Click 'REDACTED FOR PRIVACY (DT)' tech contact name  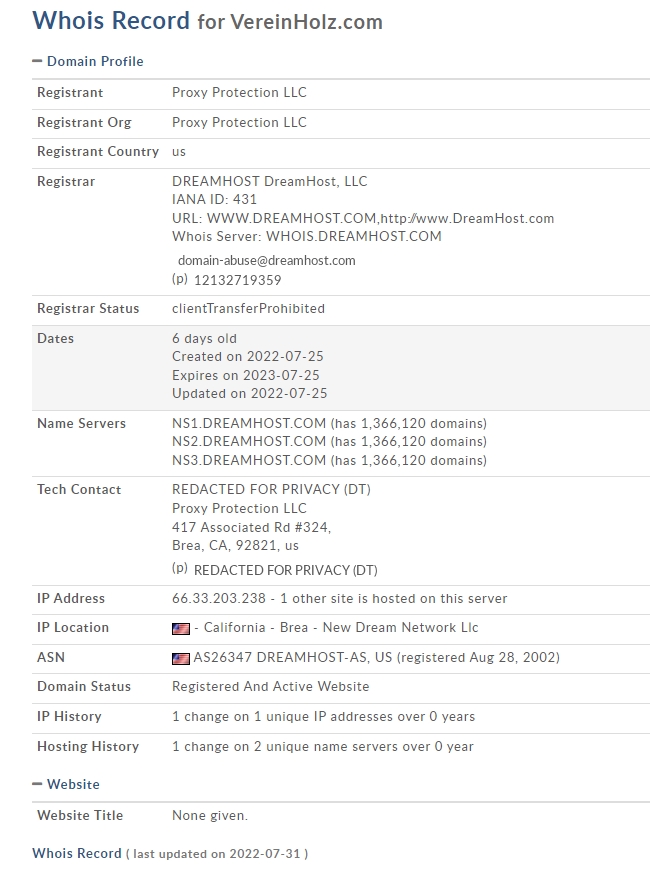271,489
